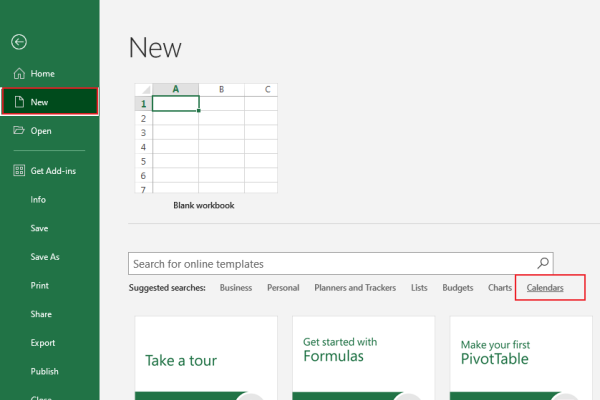
Task: Open the Print page
Action: (x=39, y=285)
